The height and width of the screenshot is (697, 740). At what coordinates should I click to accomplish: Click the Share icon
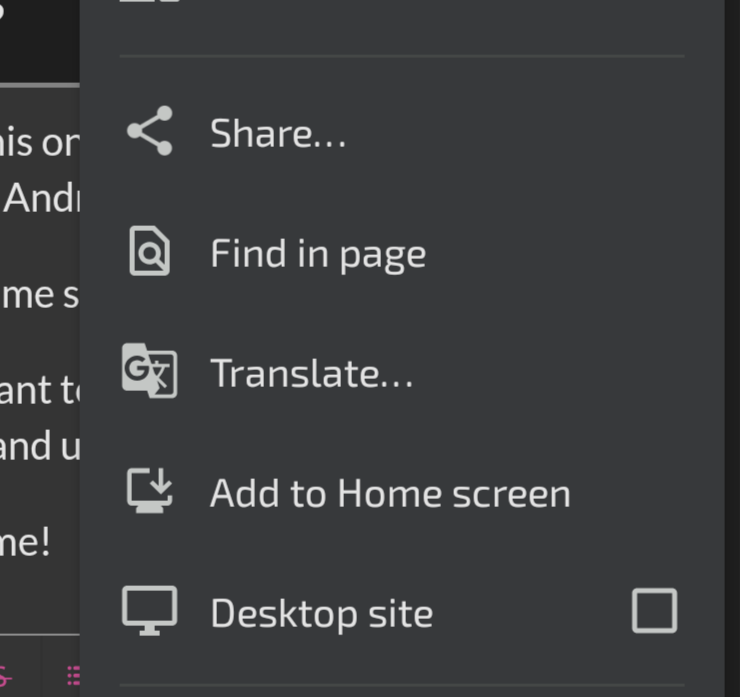pyautogui.click(x=150, y=131)
